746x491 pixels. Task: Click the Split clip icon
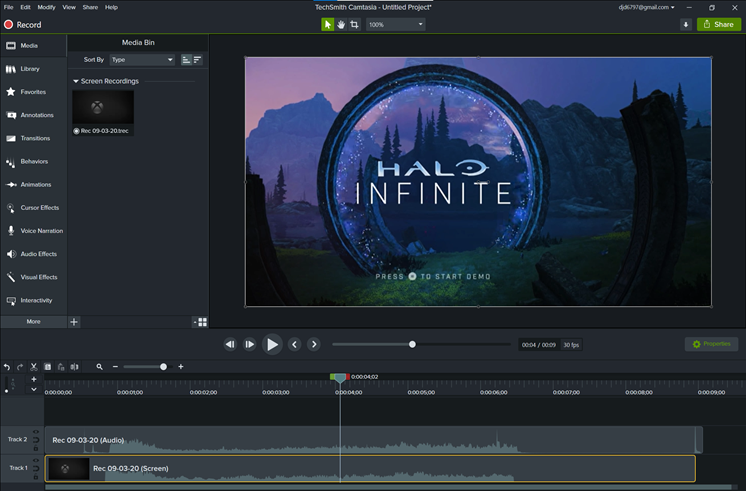tap(74, 367)
